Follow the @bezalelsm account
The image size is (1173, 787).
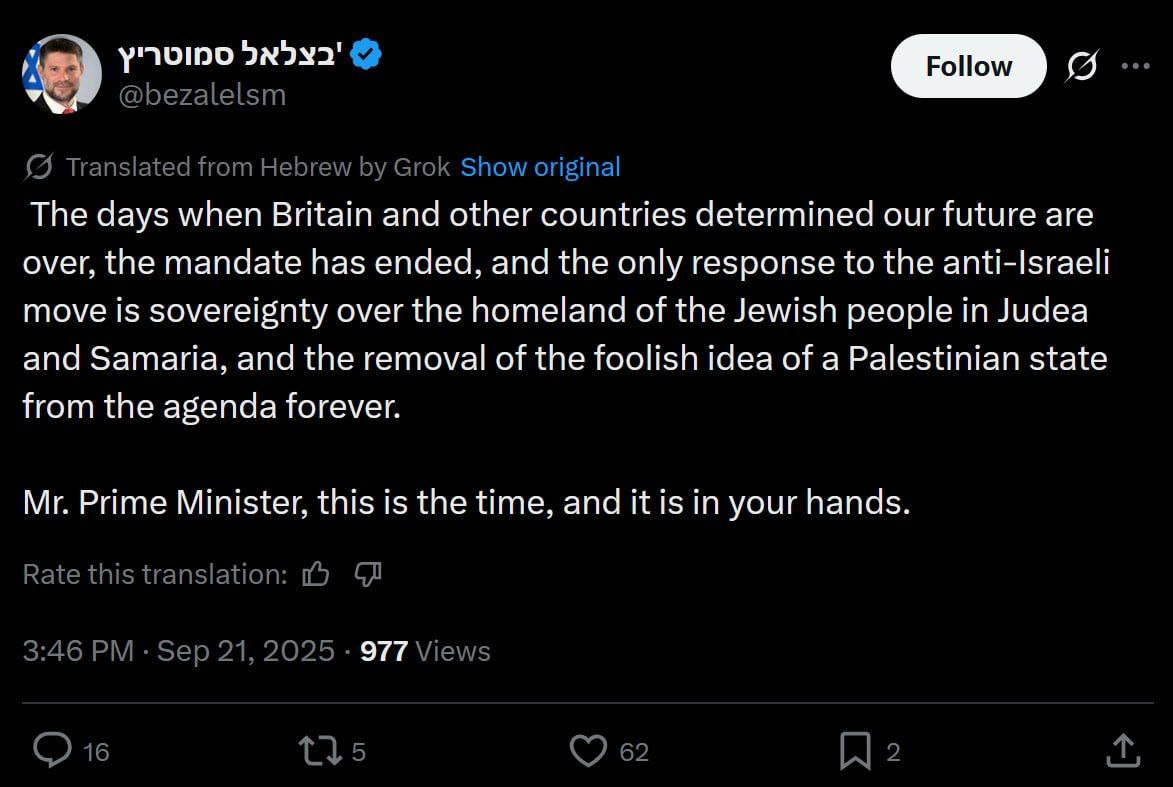point(968,66)
